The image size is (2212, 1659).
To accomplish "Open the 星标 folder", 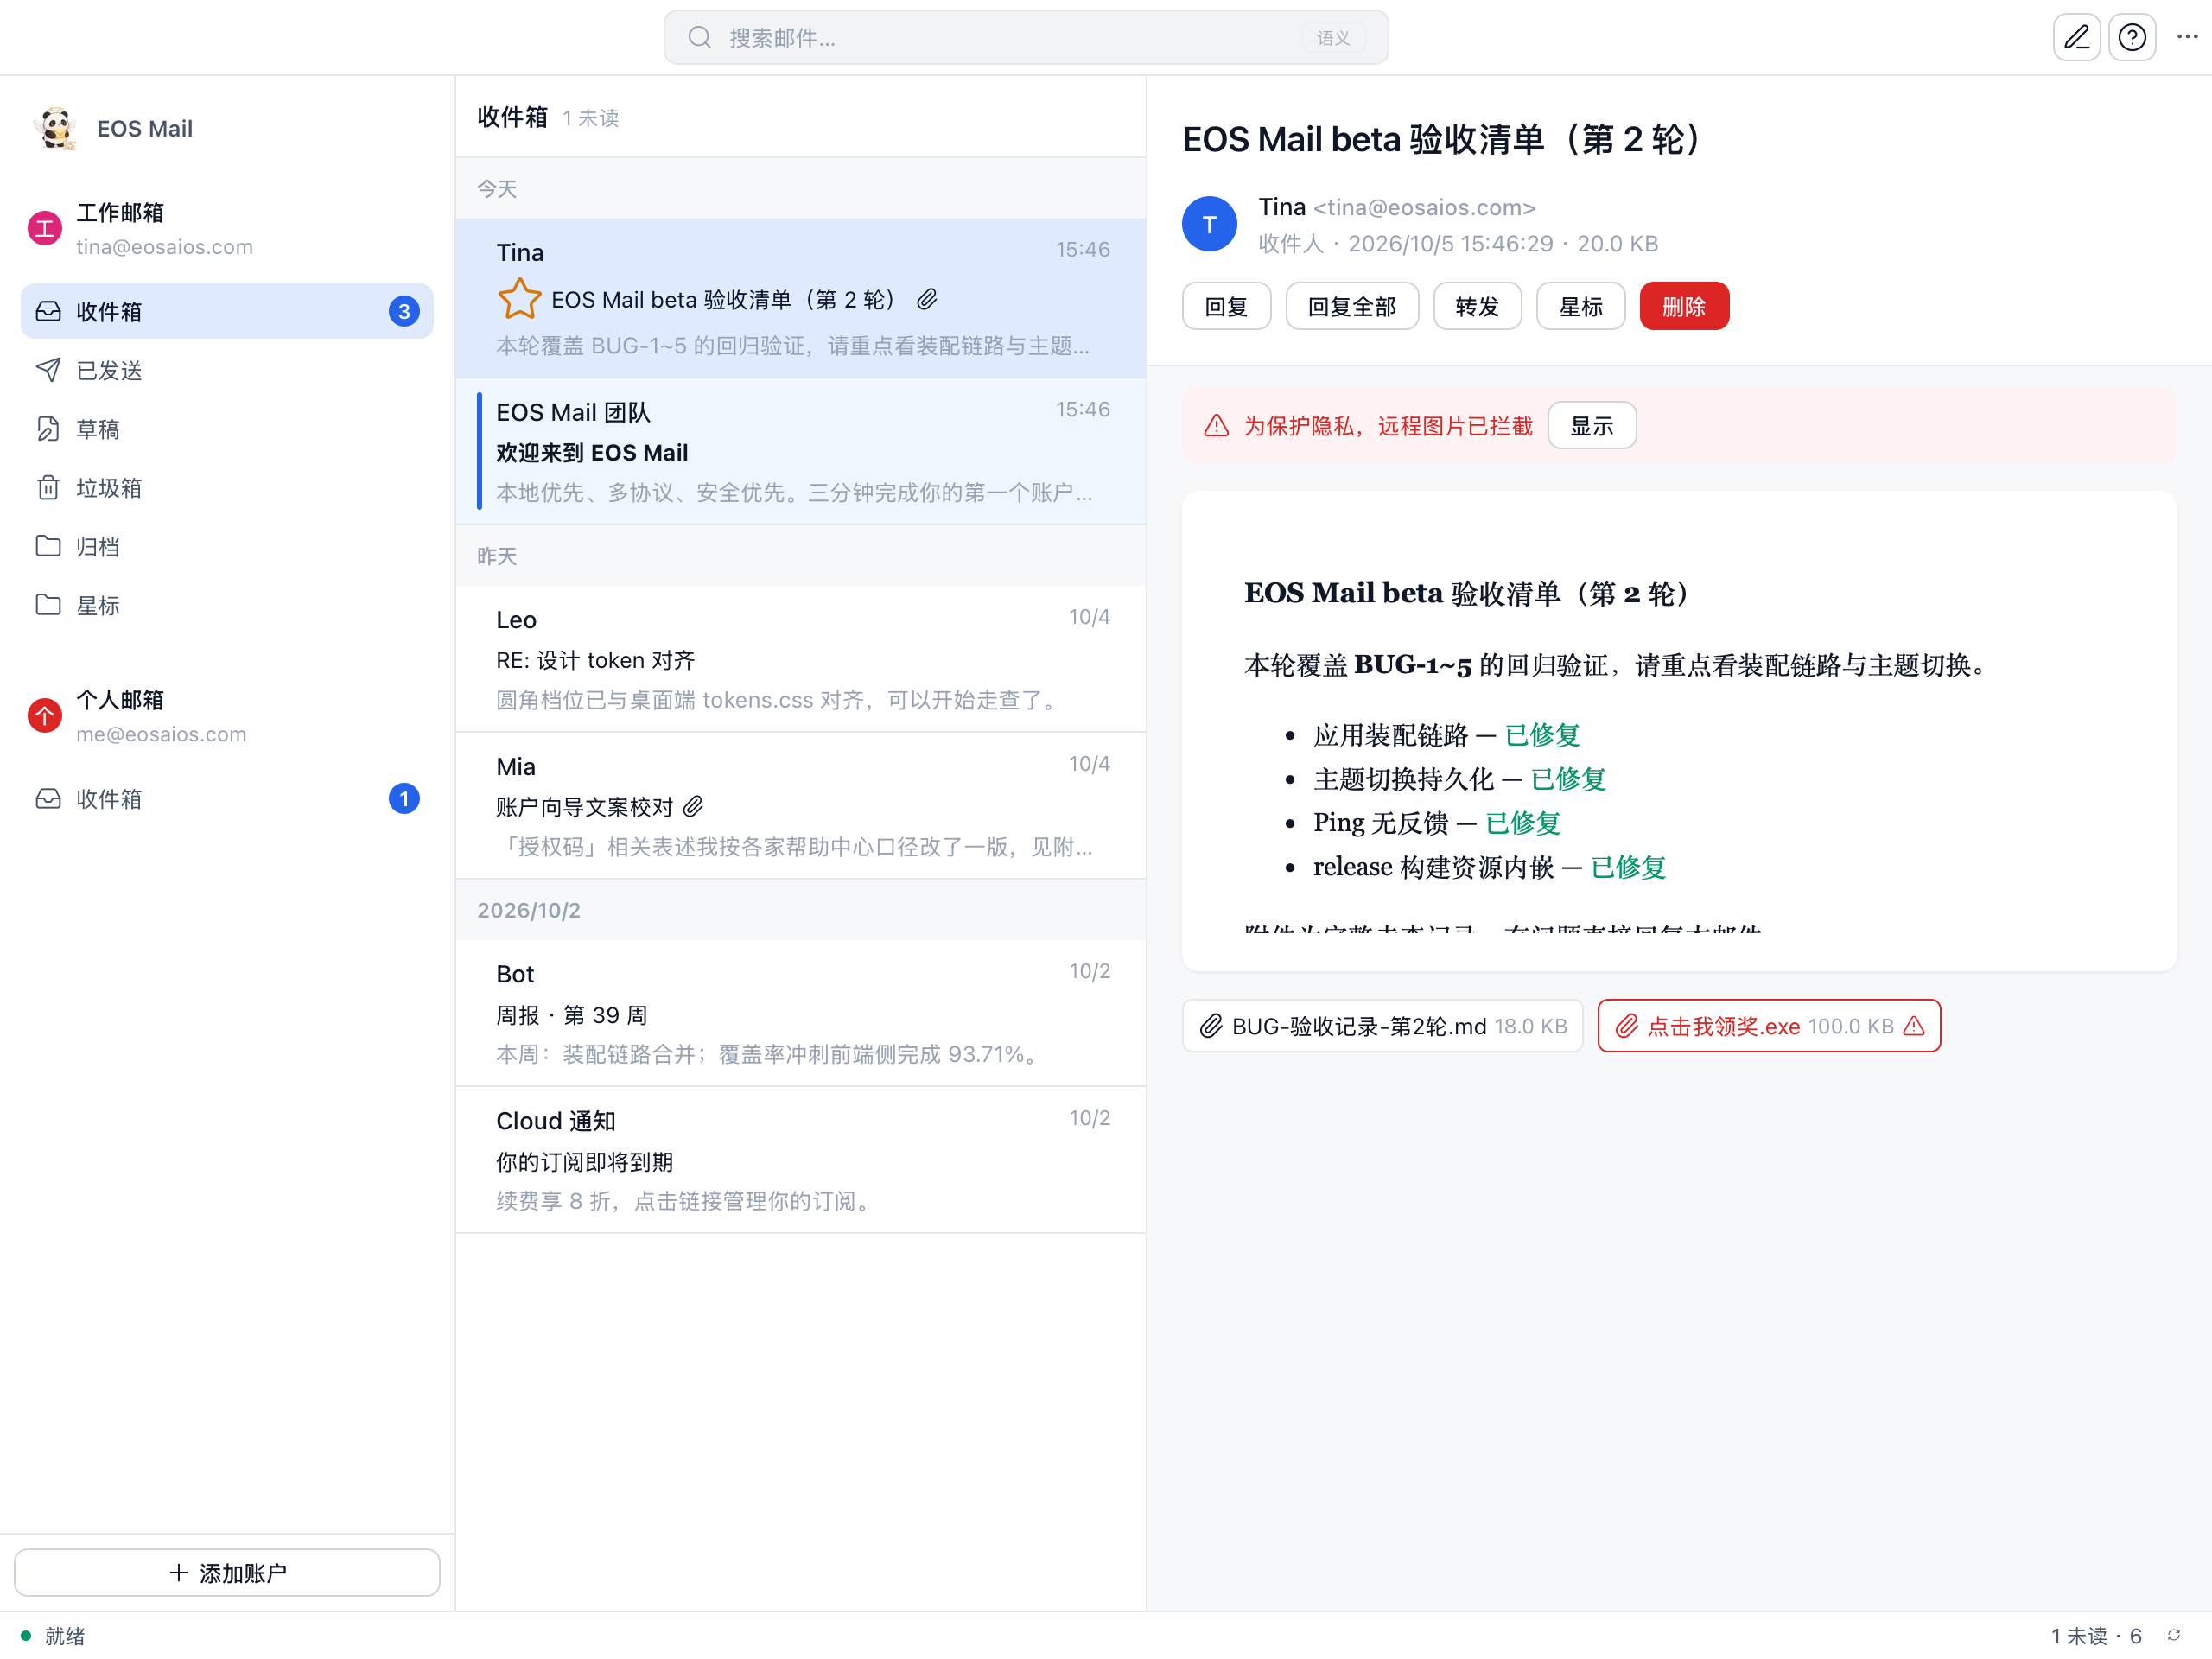I will (227, 605).
